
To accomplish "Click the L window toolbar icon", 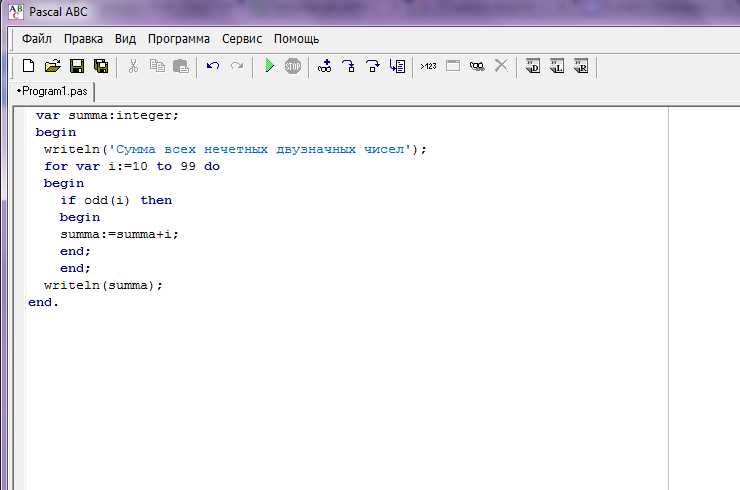I will 557,66.
